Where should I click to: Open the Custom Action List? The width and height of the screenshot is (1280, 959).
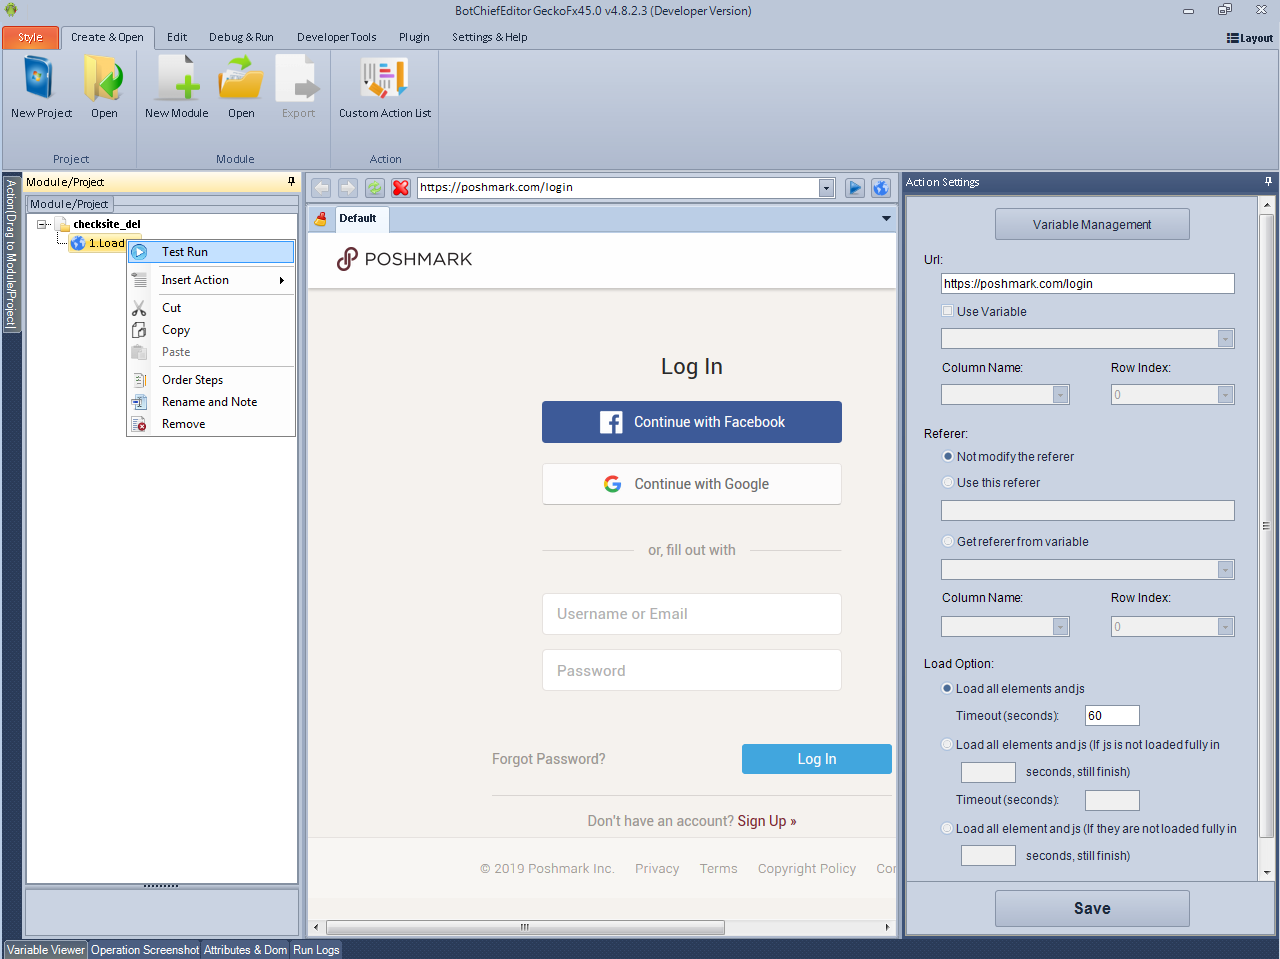385,80
